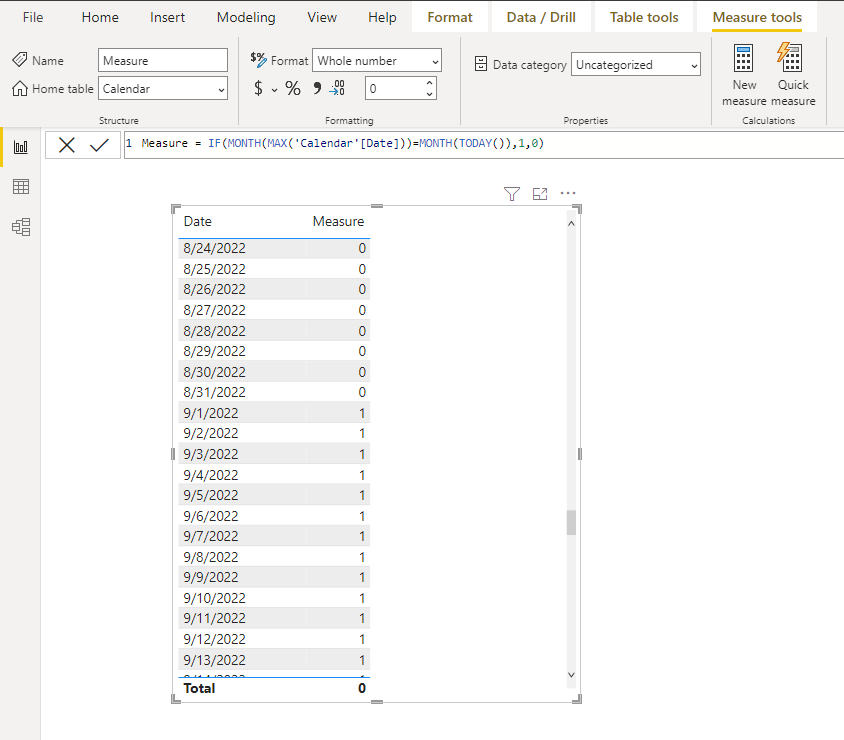Commit the formula with the checkmark icon
The image size is (844, 740).
pyautogui.click(x=99, y=145)
